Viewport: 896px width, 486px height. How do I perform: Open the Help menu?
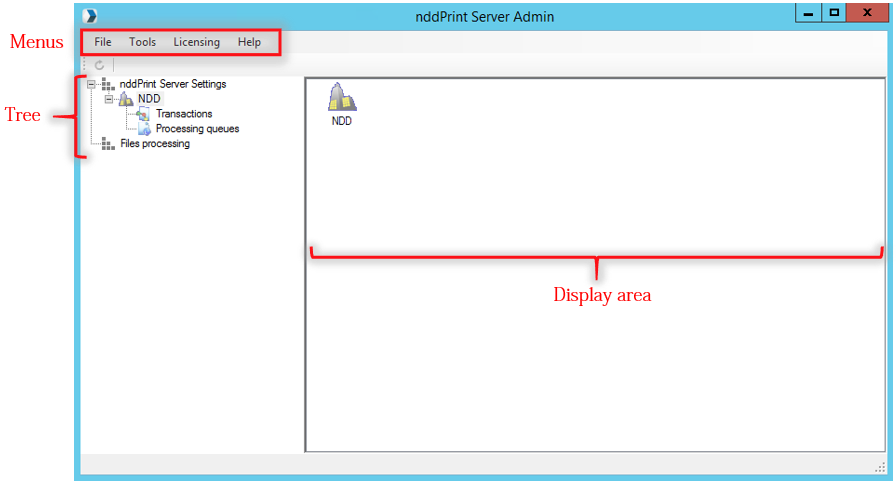[x=249, y=42]
